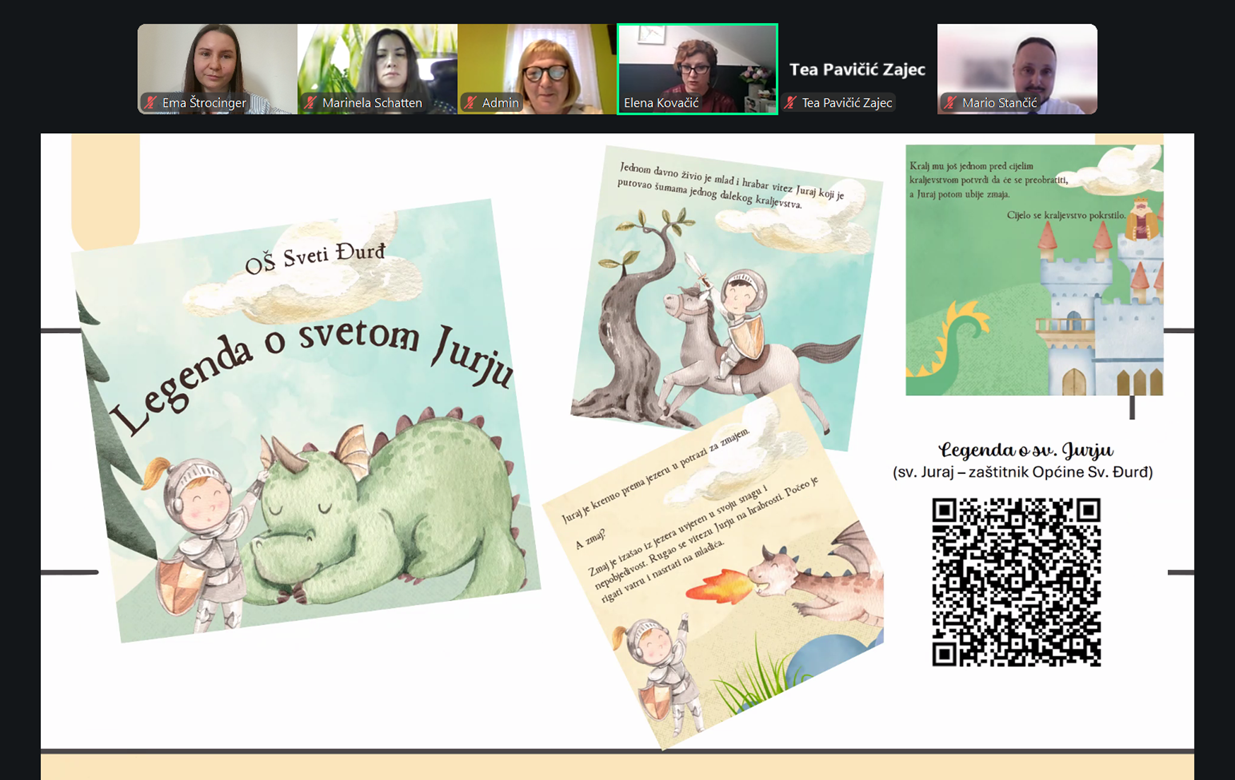The width and height of the screenshot is (1235, 780).
Task: Click the muted mic icon beside Admin
Action: click(x=471, y=103)
